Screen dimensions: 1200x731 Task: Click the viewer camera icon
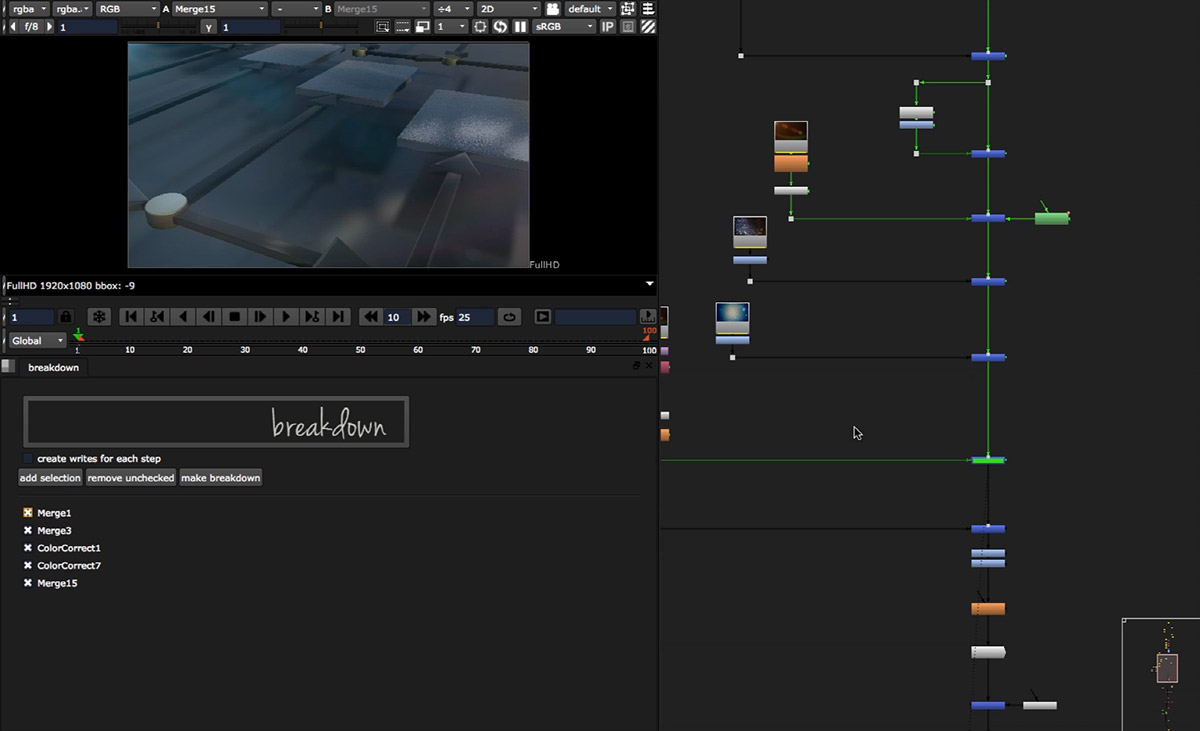tap(551, 9)
